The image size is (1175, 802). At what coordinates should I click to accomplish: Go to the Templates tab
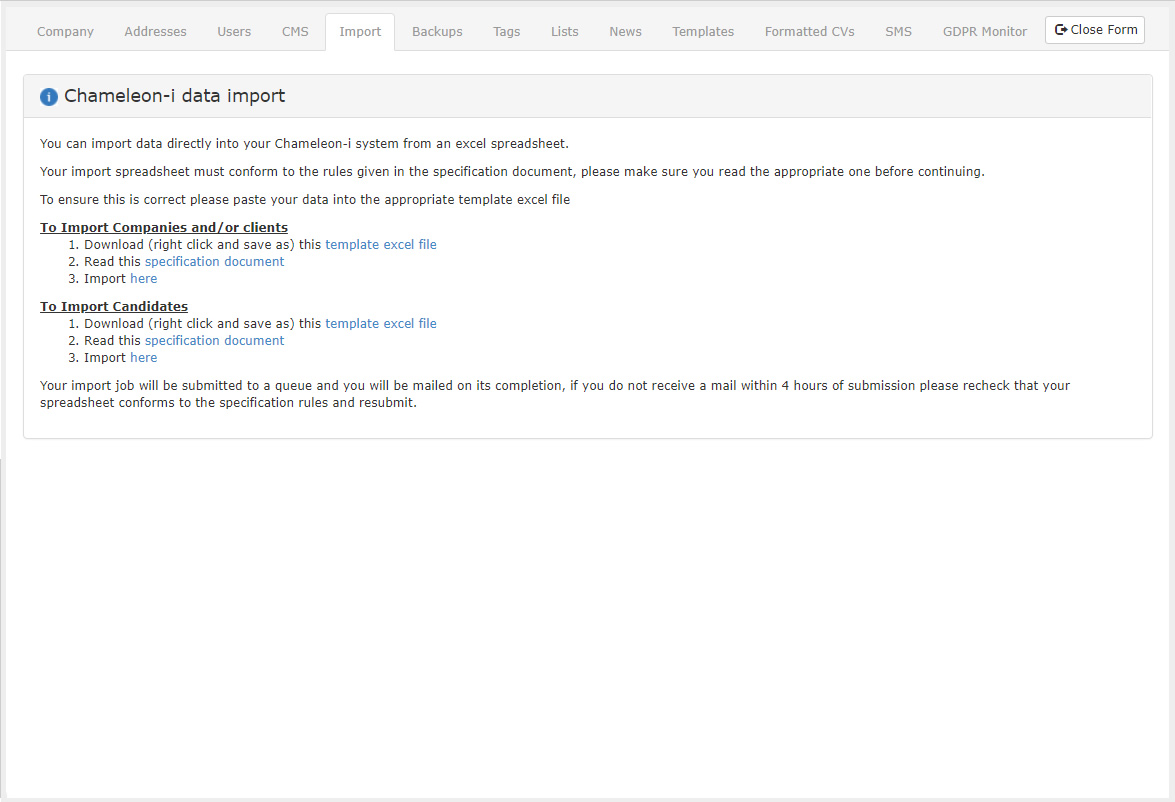[x=703, y=31]
